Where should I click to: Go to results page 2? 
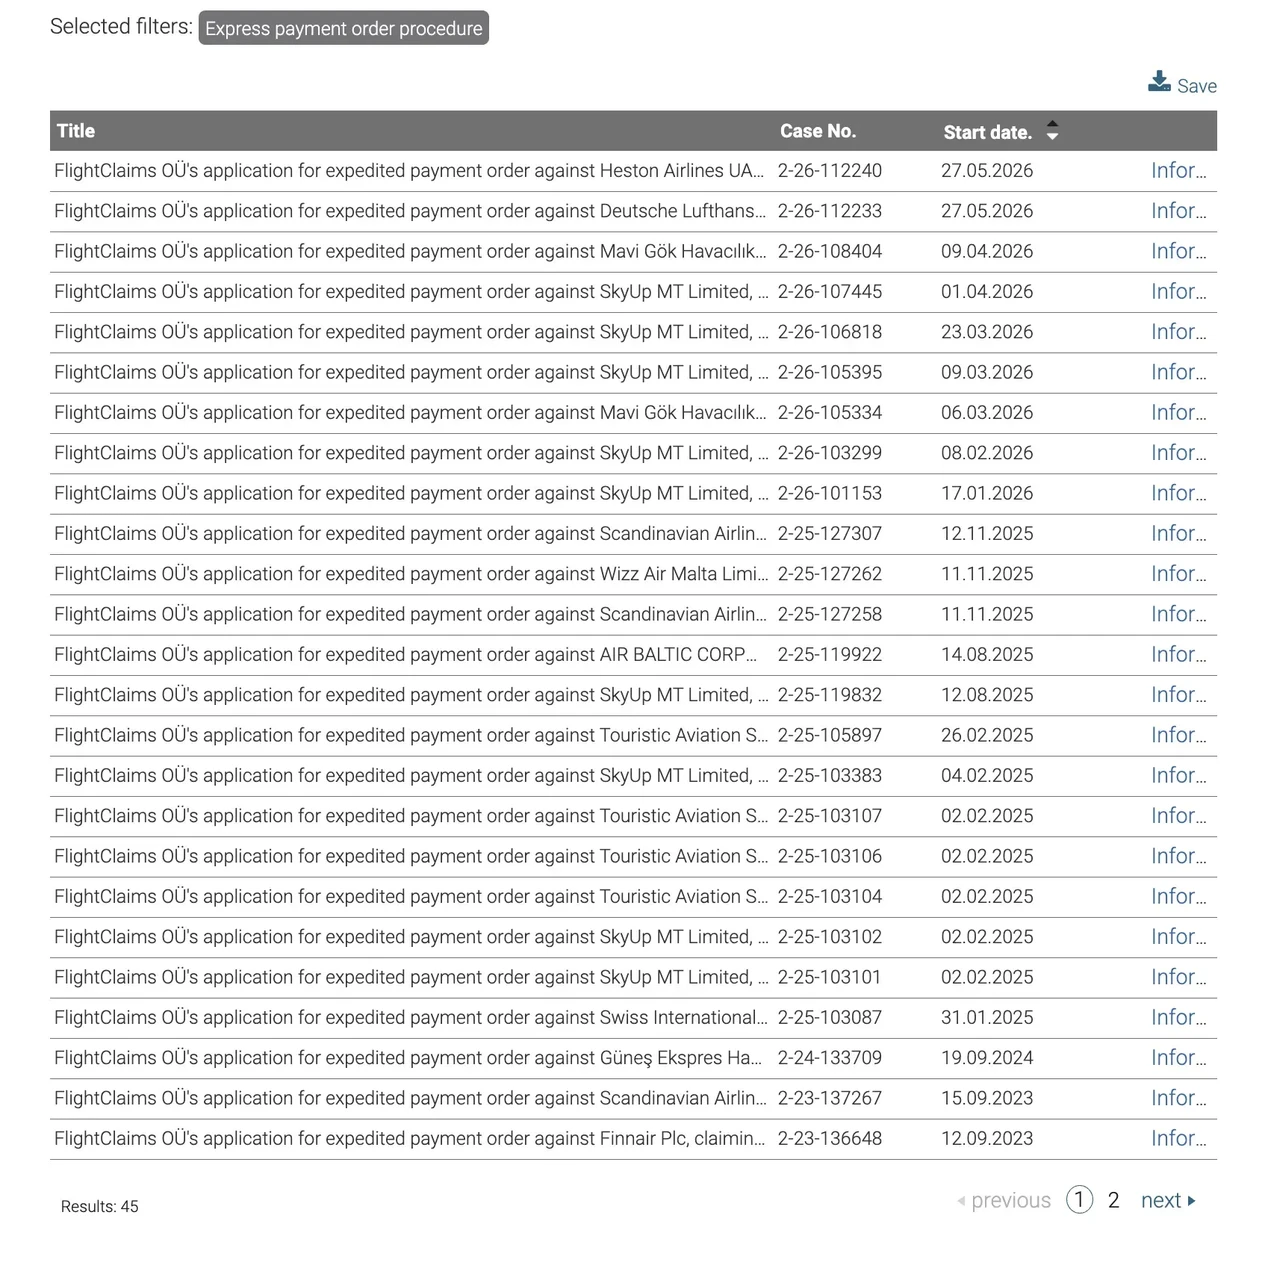click(x=1113, y=1200)
